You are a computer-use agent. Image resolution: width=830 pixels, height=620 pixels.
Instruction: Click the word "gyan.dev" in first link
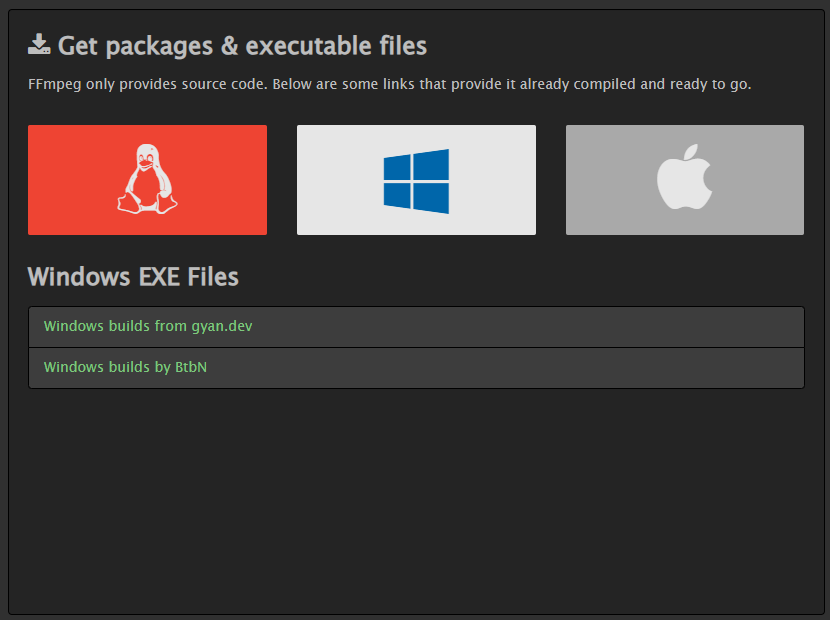point(222,327)
